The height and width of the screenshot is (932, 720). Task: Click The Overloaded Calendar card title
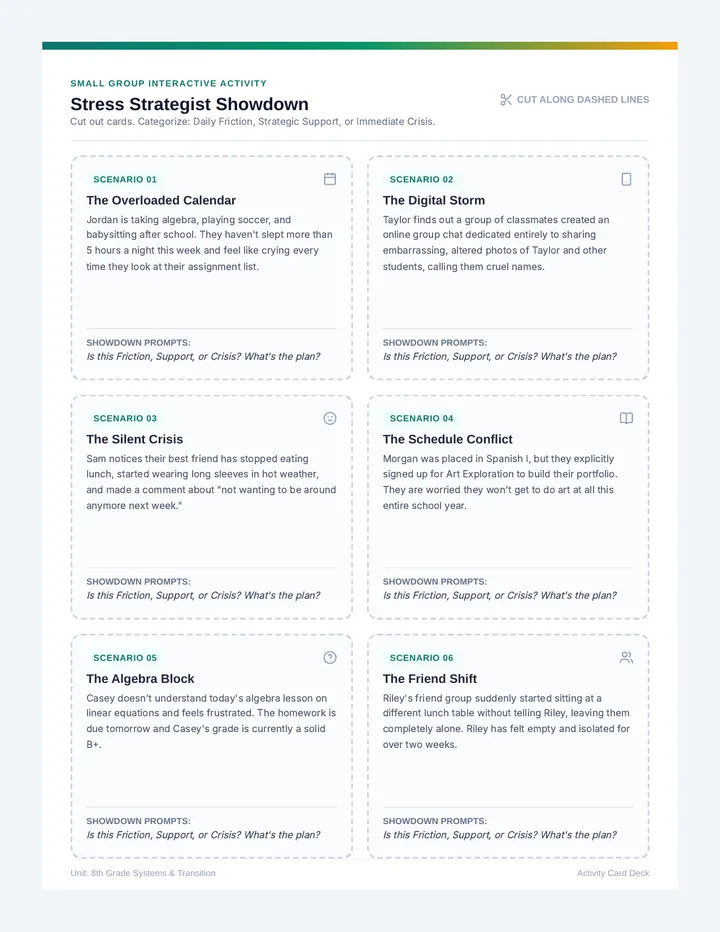pyautogui.click(x=161, y=200)
